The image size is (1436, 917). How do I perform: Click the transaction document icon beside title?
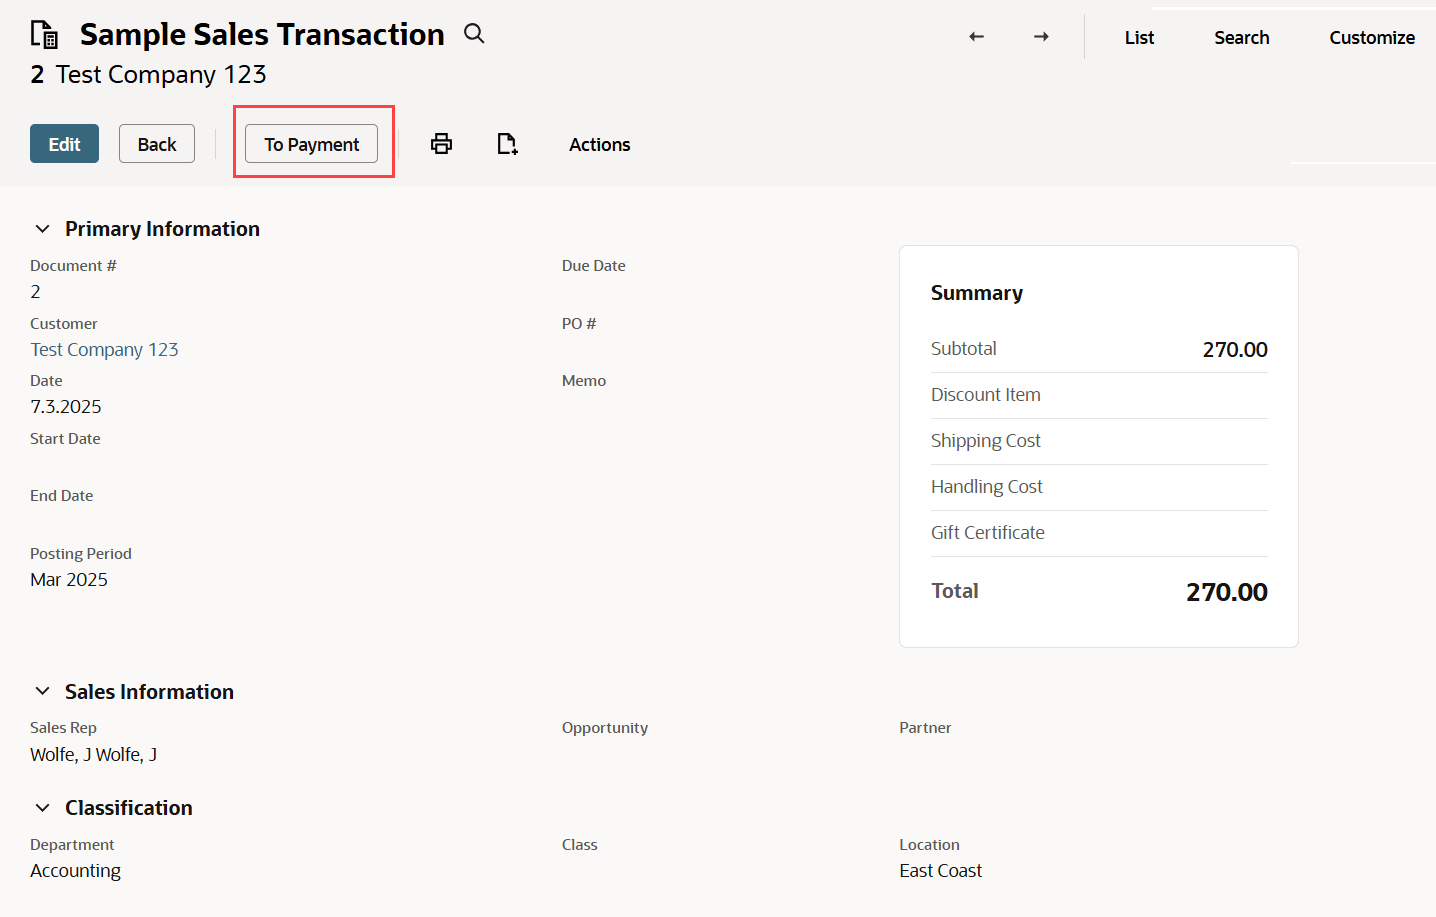tap(44, 34)
